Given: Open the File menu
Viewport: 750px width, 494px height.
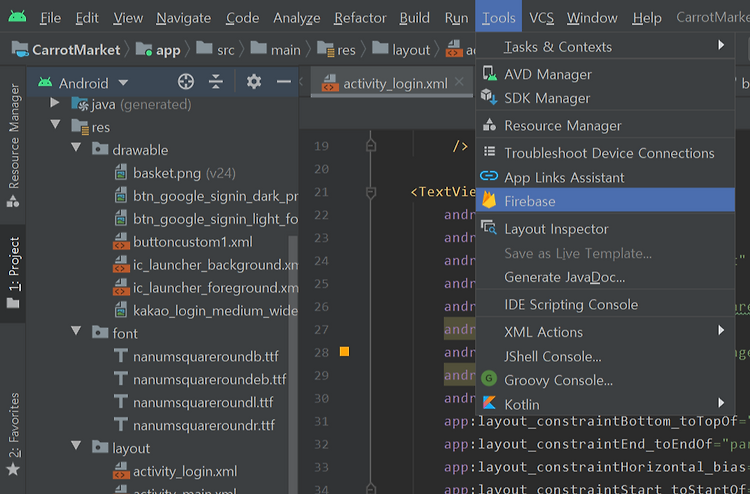Looking at the screenshot, I should click(50, 18).
